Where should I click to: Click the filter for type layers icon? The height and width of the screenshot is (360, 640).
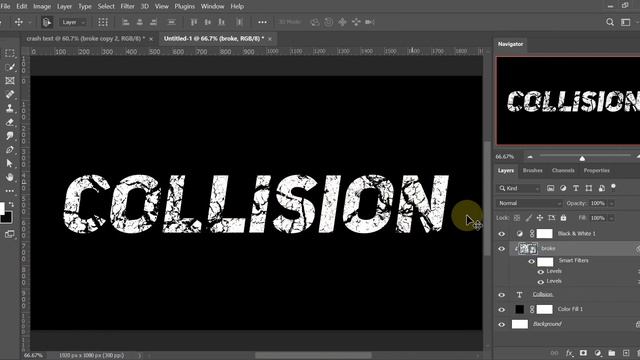click(x=576, y=188)
